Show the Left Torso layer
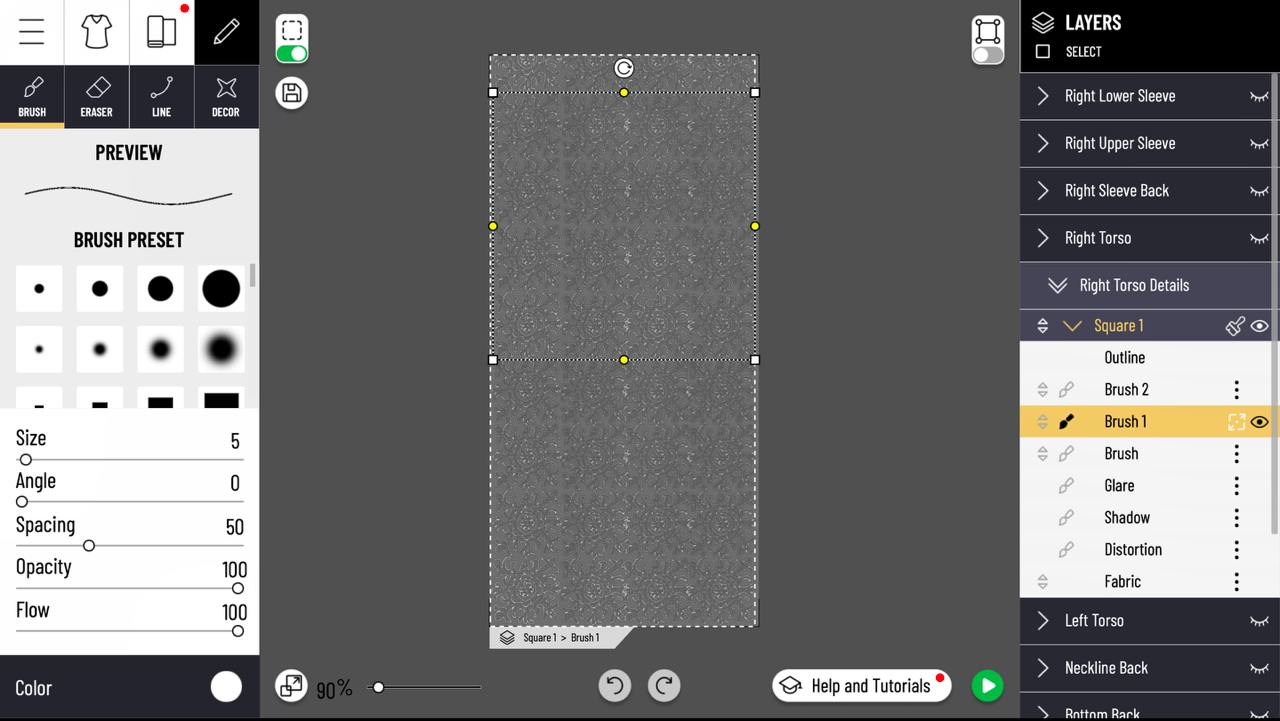1280x721 pixels. tap(1259, 621)
